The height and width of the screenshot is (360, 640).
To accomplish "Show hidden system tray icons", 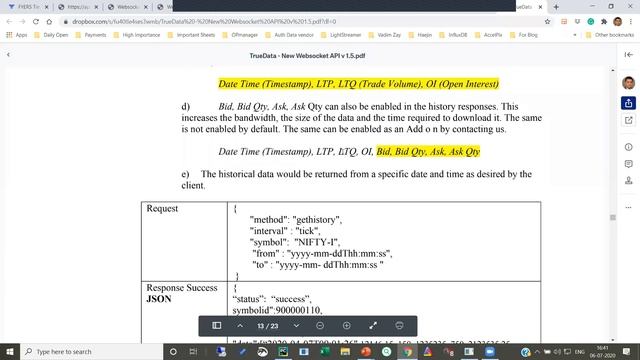I will coord(537,351).
